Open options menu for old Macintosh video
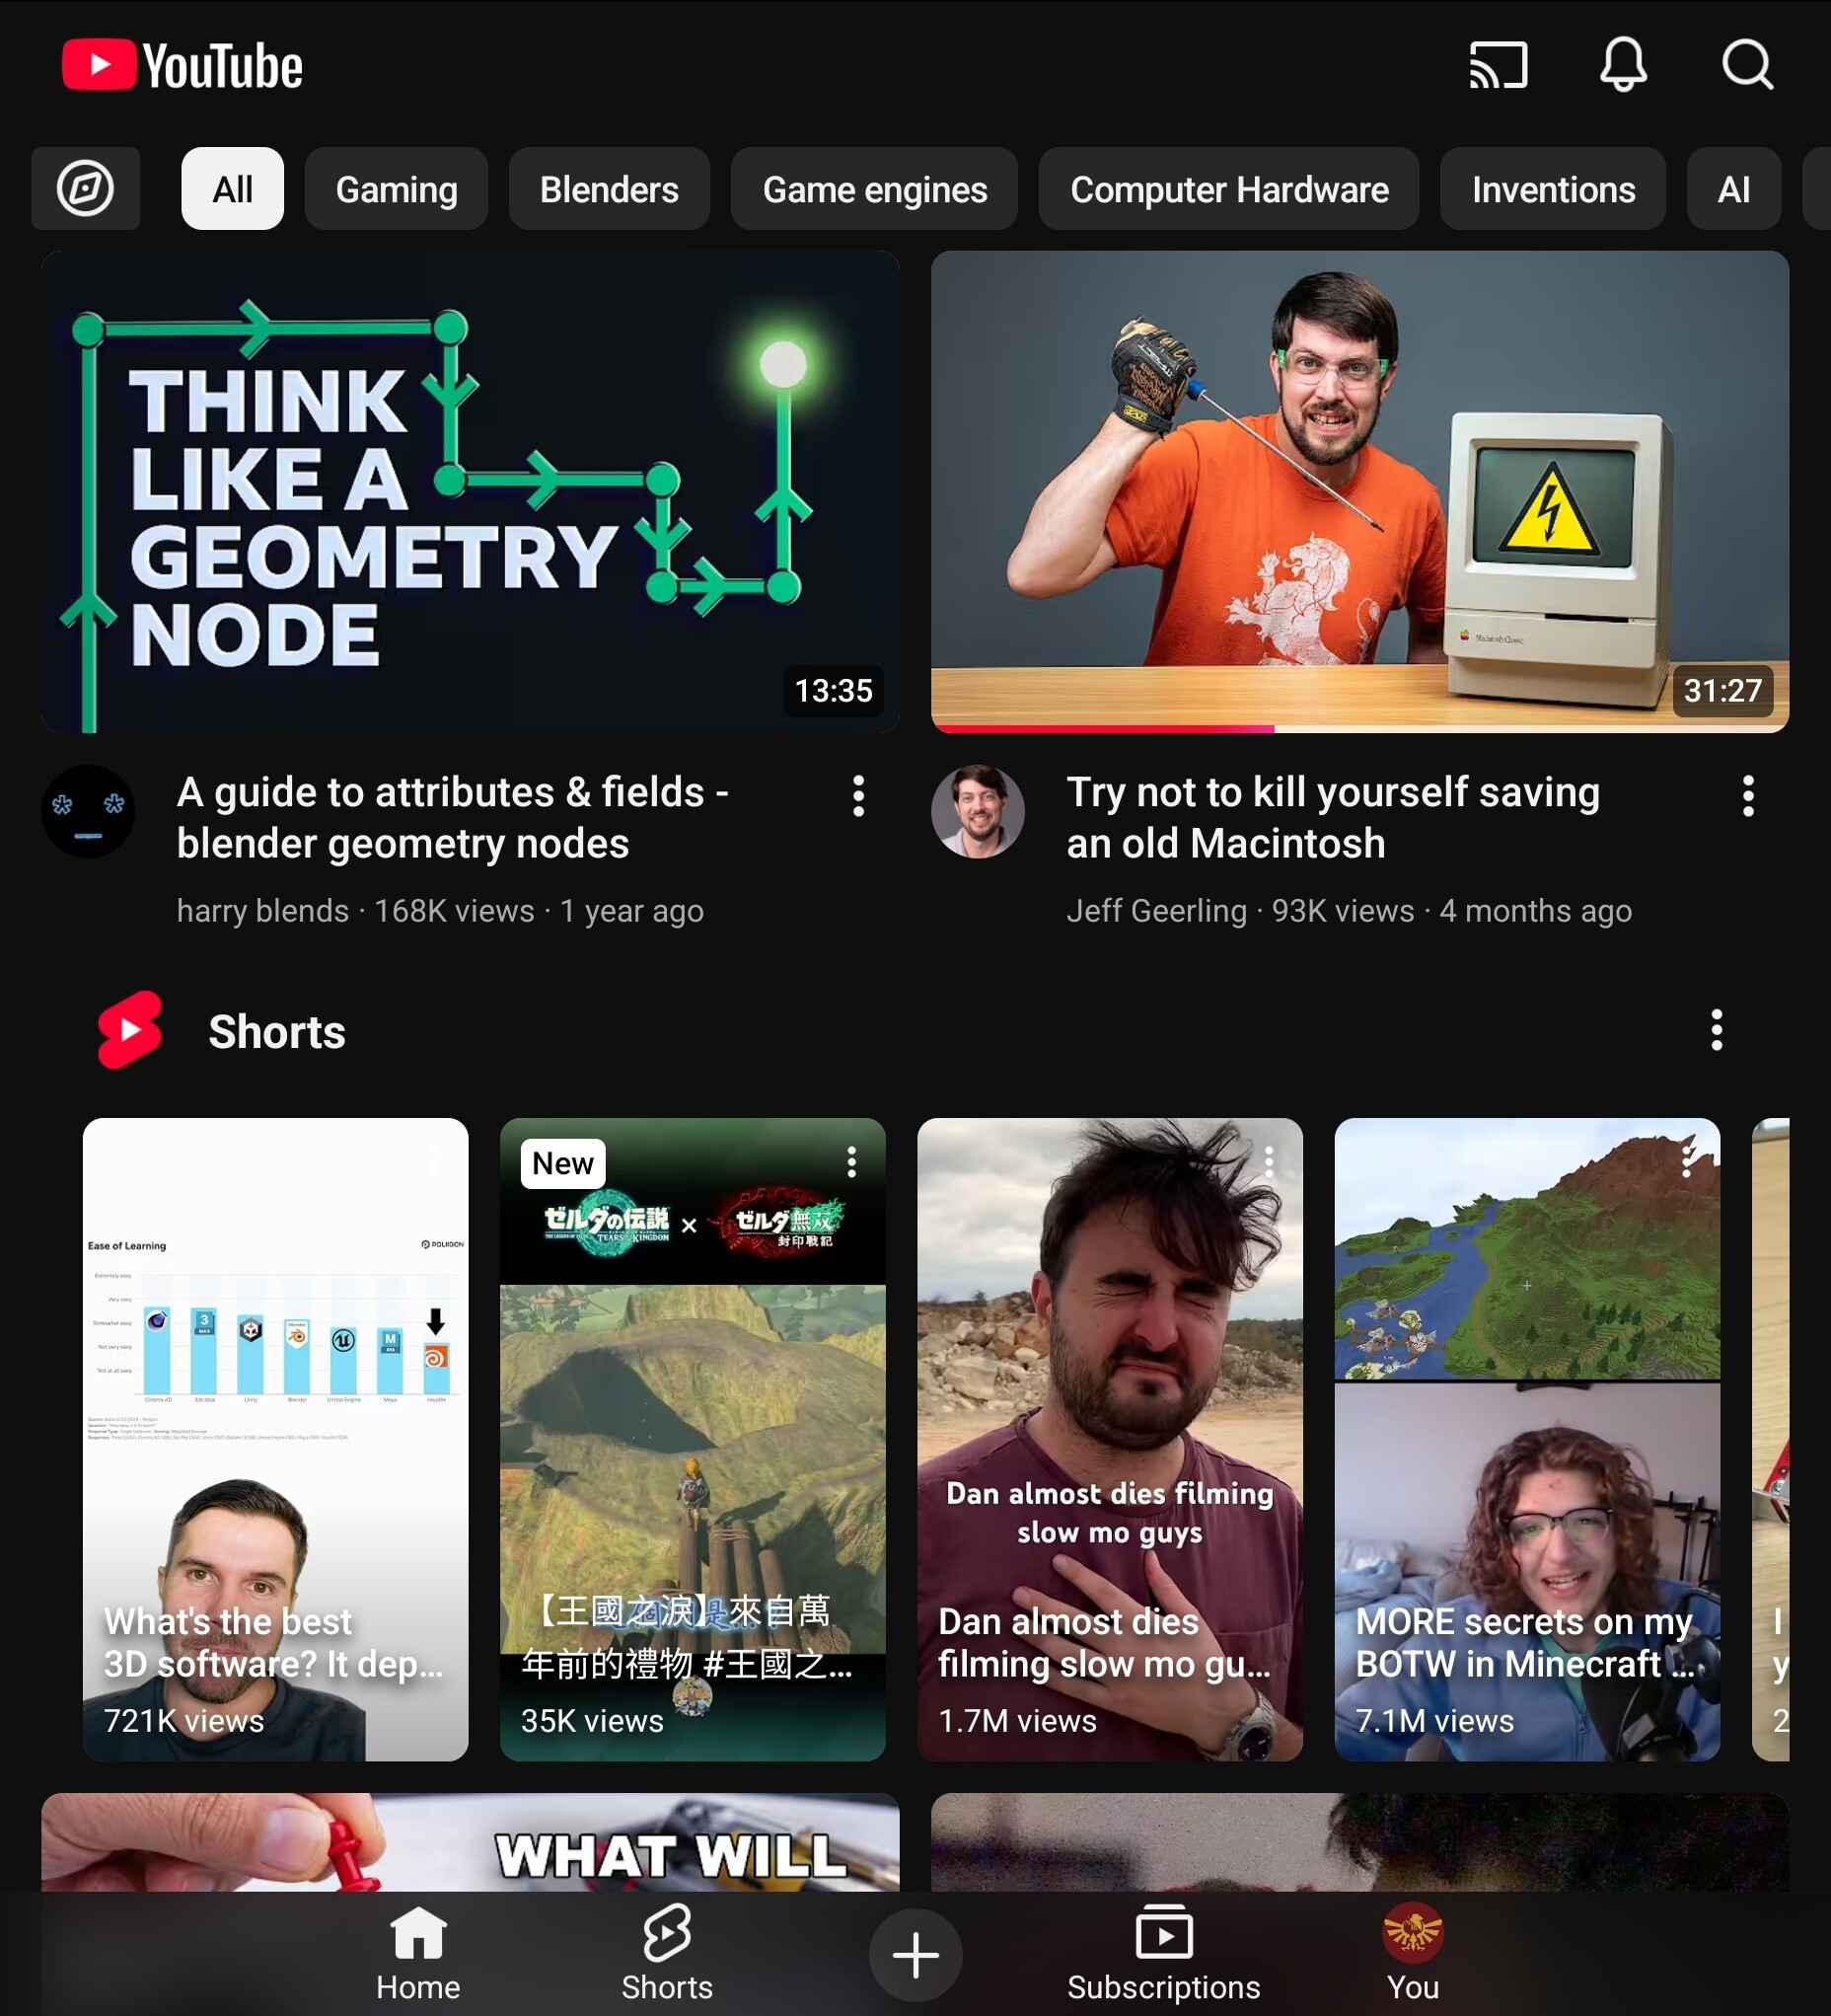The height and width of the screenshot is (2016, 1831). [x=1747, y=796]
